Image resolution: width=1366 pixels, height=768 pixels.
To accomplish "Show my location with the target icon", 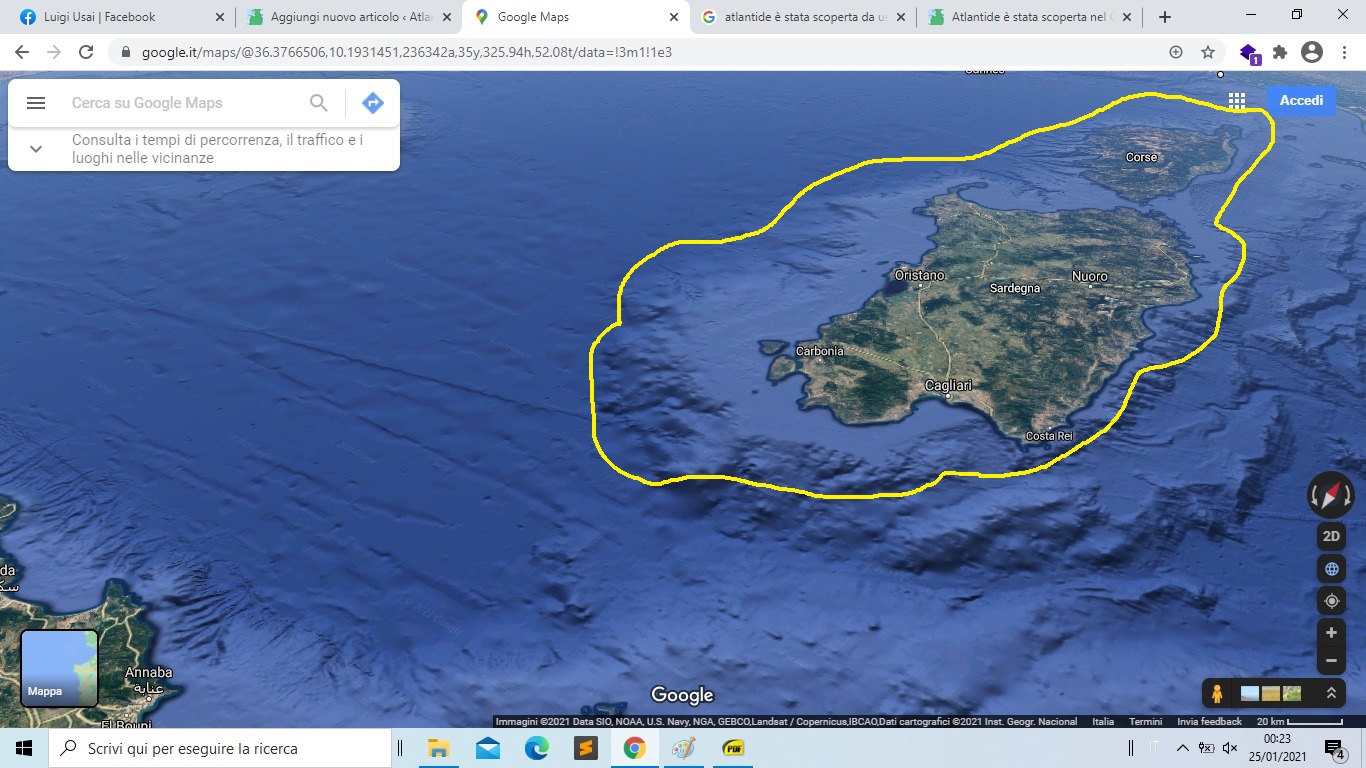I will [1331, 601].
